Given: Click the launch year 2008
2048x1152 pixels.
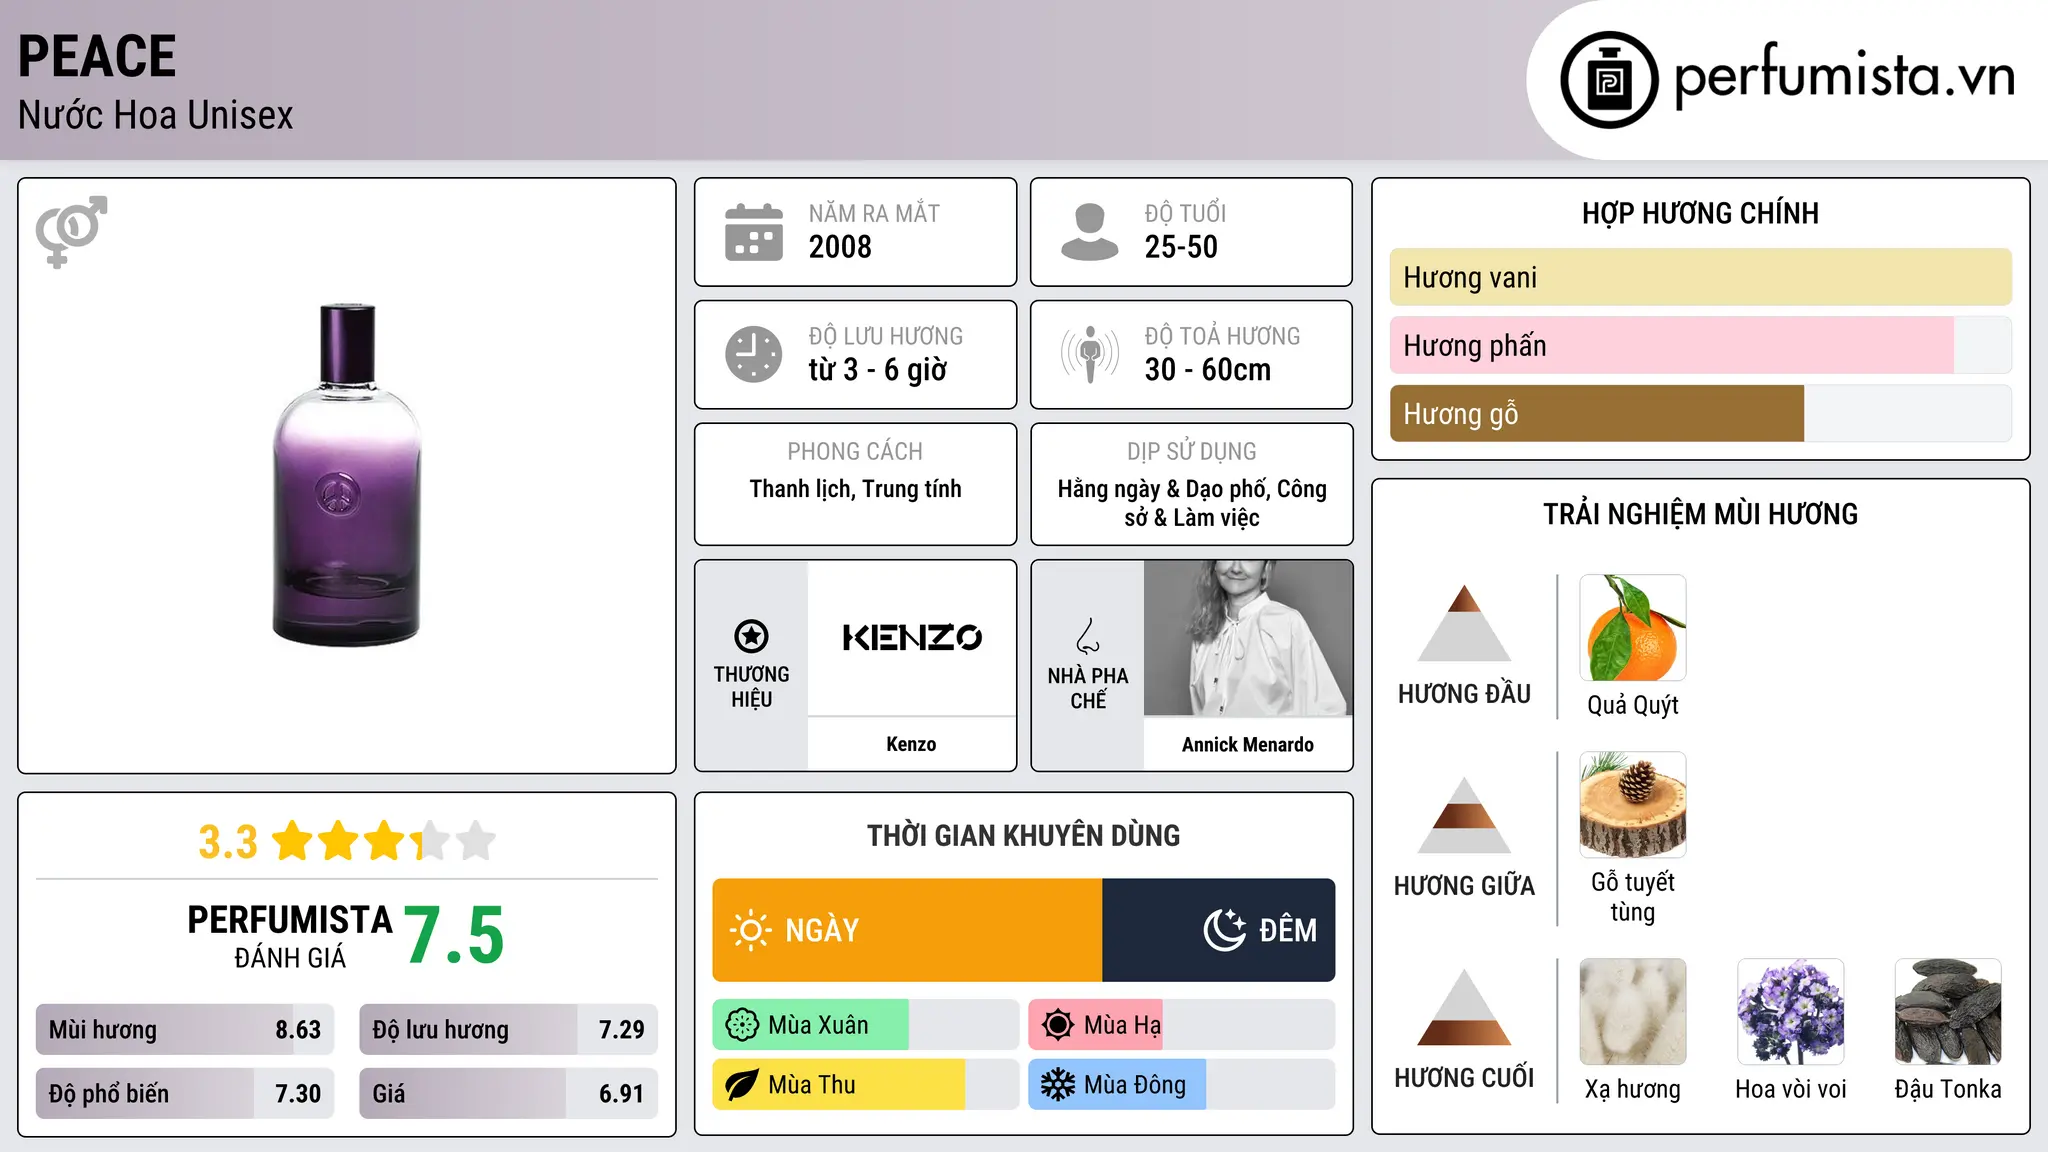Looking at the screenshot, I should tap(840, 247).
